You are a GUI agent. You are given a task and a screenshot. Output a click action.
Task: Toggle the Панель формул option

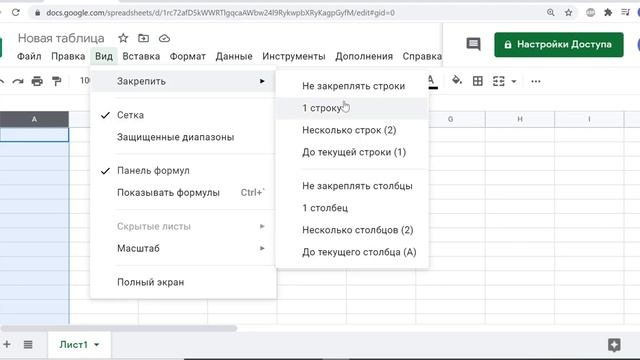(x=183, y=171)
